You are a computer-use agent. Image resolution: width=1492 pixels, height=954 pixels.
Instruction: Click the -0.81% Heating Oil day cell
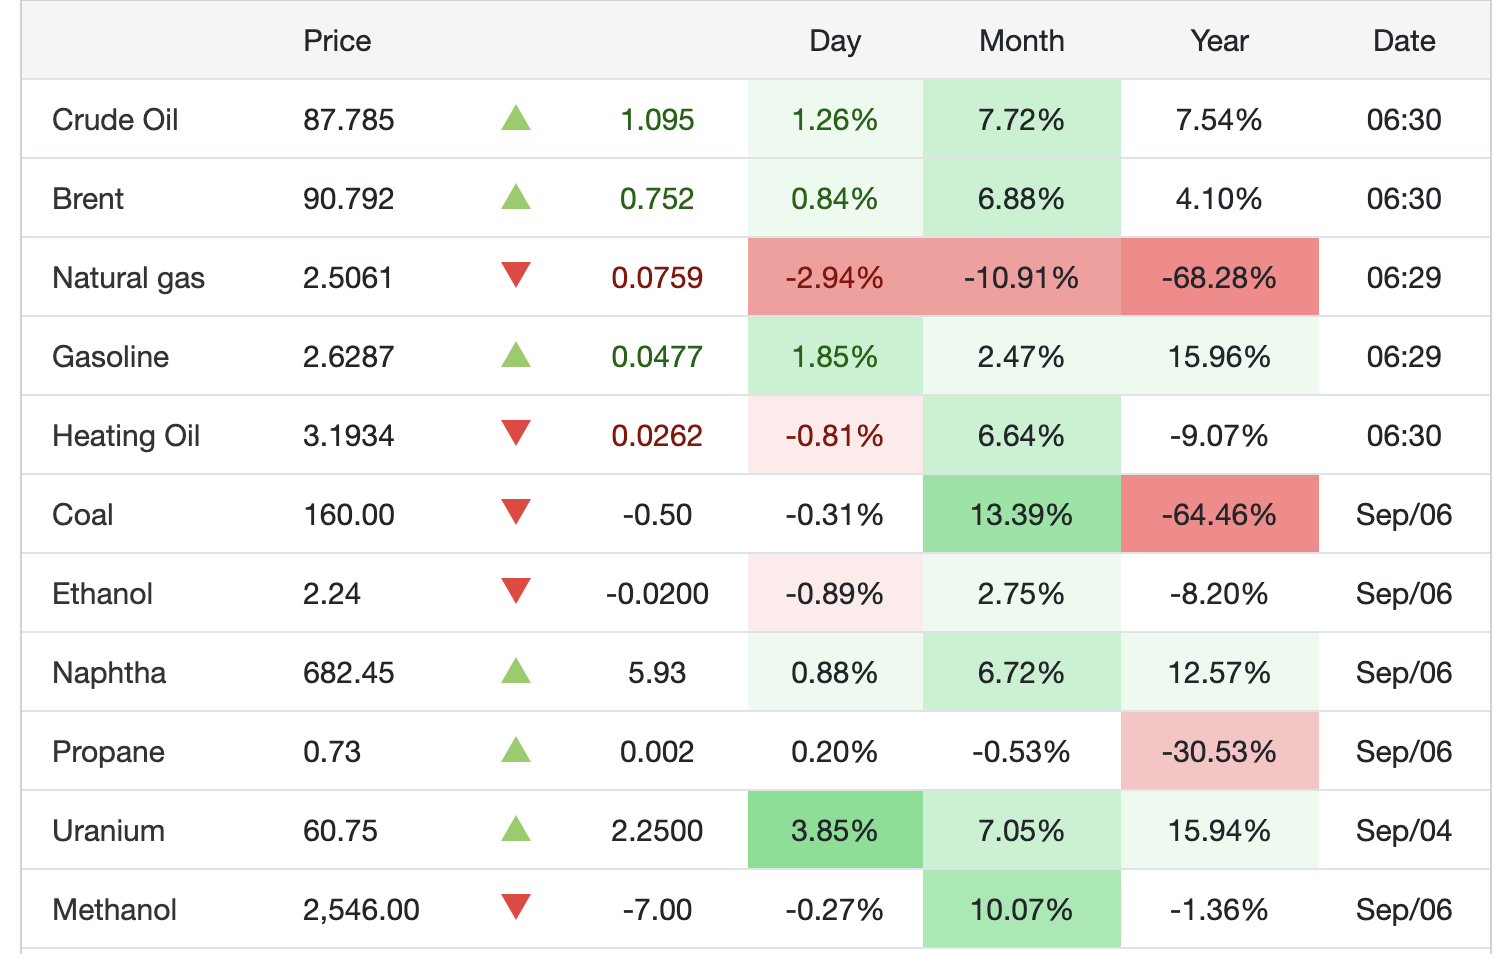click(835, 436)
